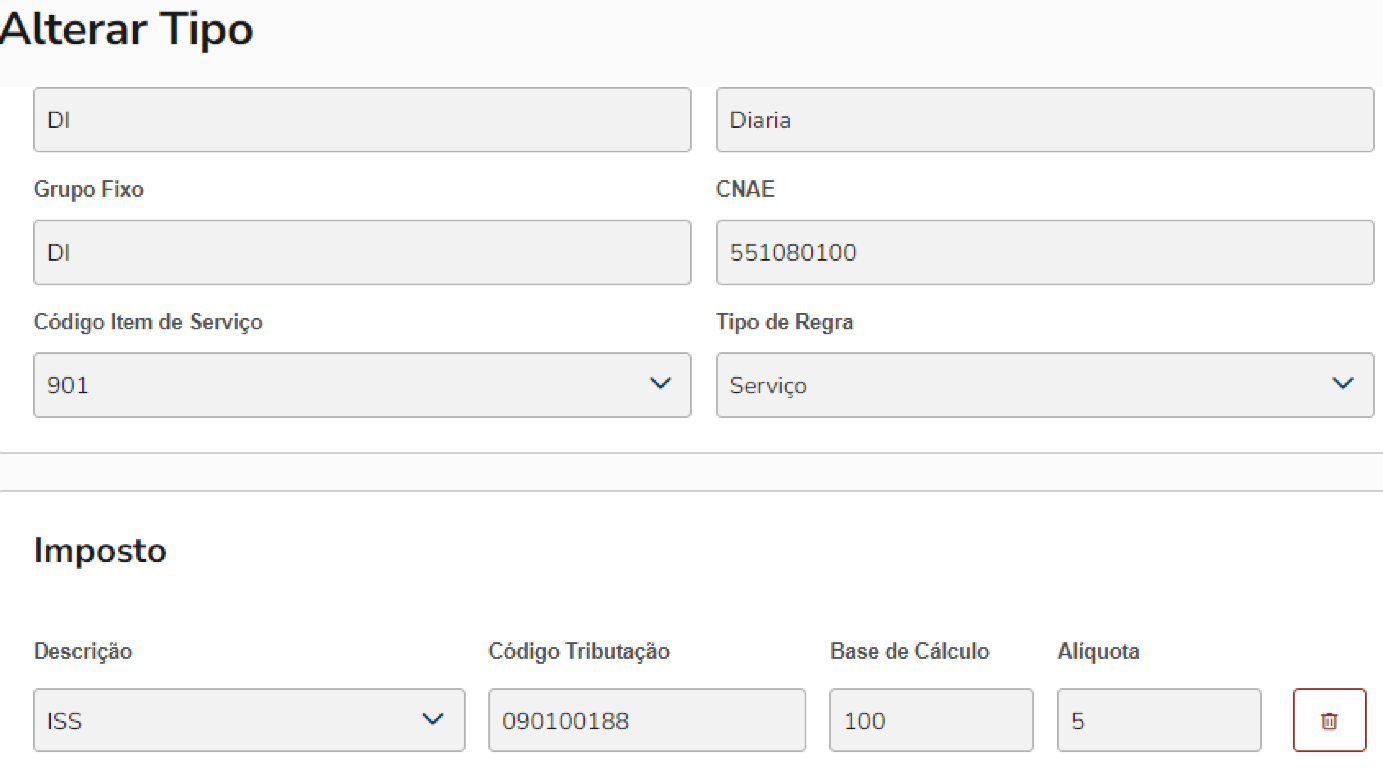The height and width of the screenshot is (768, 1383).
Task: Open the Código Item de Serviço dropdown
Action: [x=362, y=384]
